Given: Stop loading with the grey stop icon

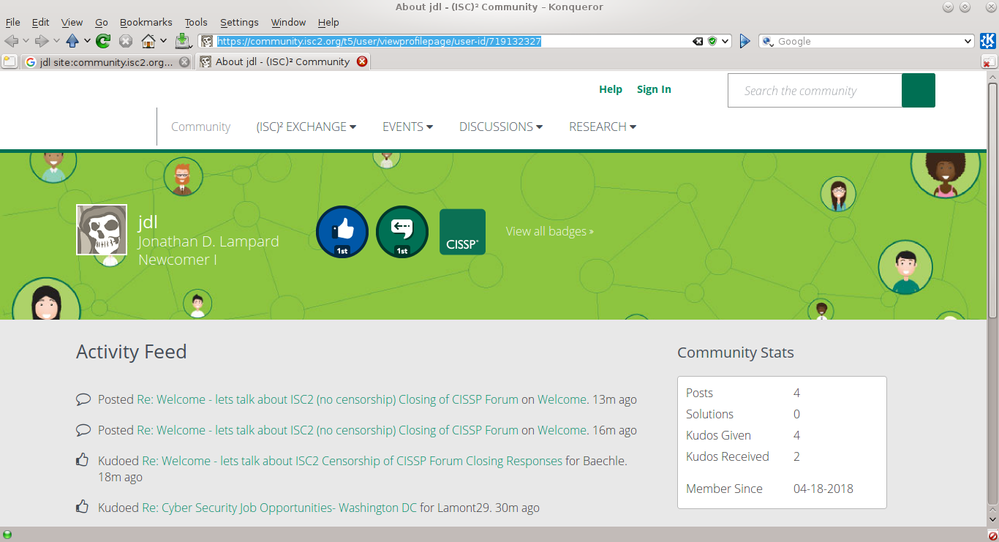Looking at the screenshot, I should click(126, 41).
